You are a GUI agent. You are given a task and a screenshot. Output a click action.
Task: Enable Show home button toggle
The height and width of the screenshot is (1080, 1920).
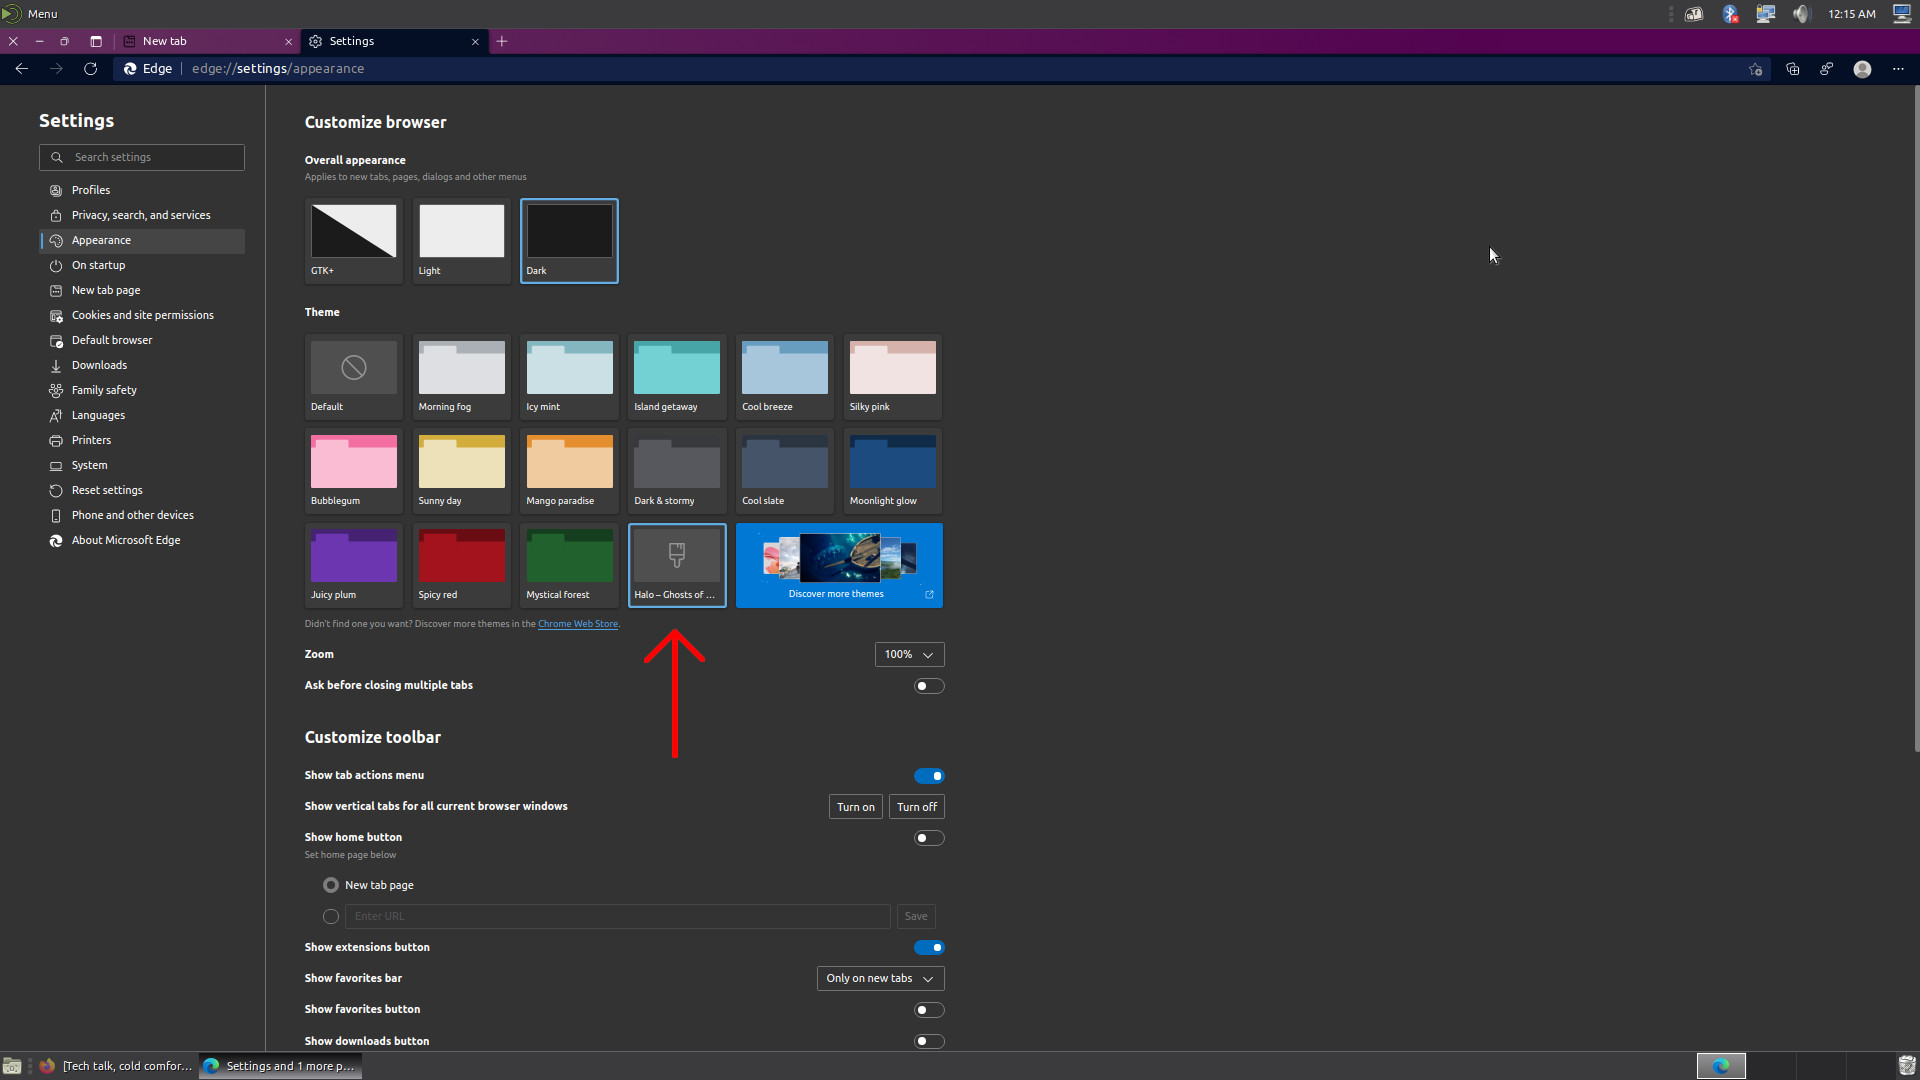[929, 838]
